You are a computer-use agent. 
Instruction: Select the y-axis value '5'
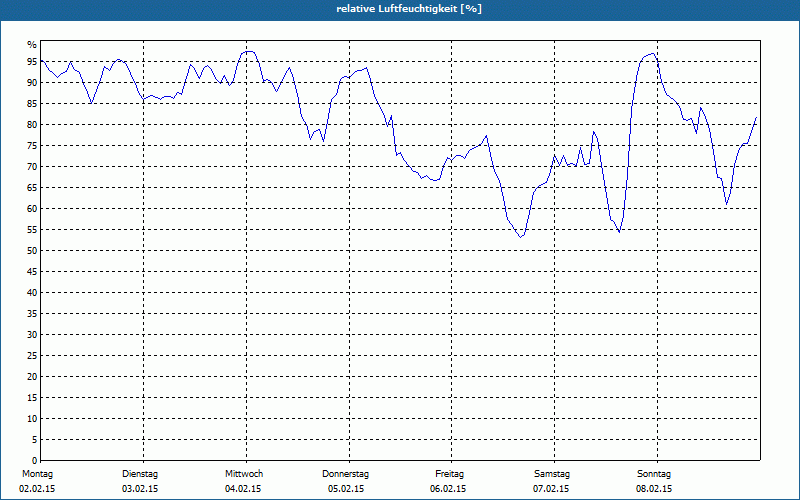pyautogui.click(x=35, y=439)
